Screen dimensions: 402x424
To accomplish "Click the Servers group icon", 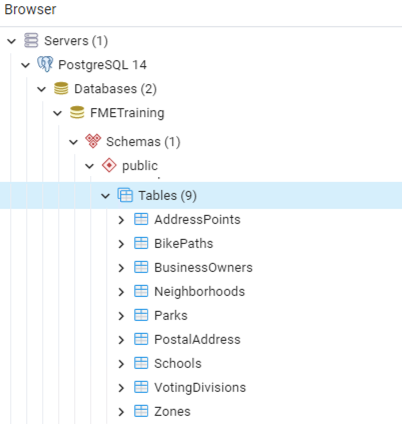I will click(31, 40).
